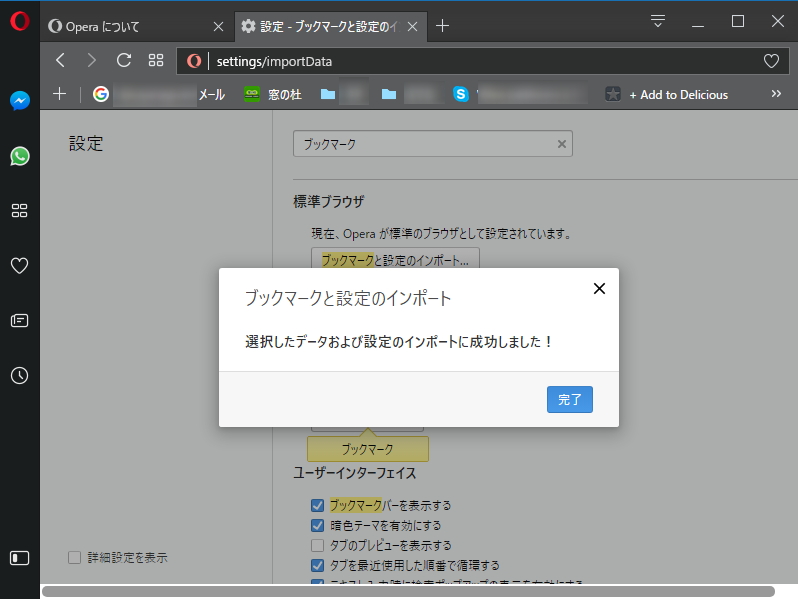Click the ユーザーインターフェイス heading

click(x=355, y=473)
